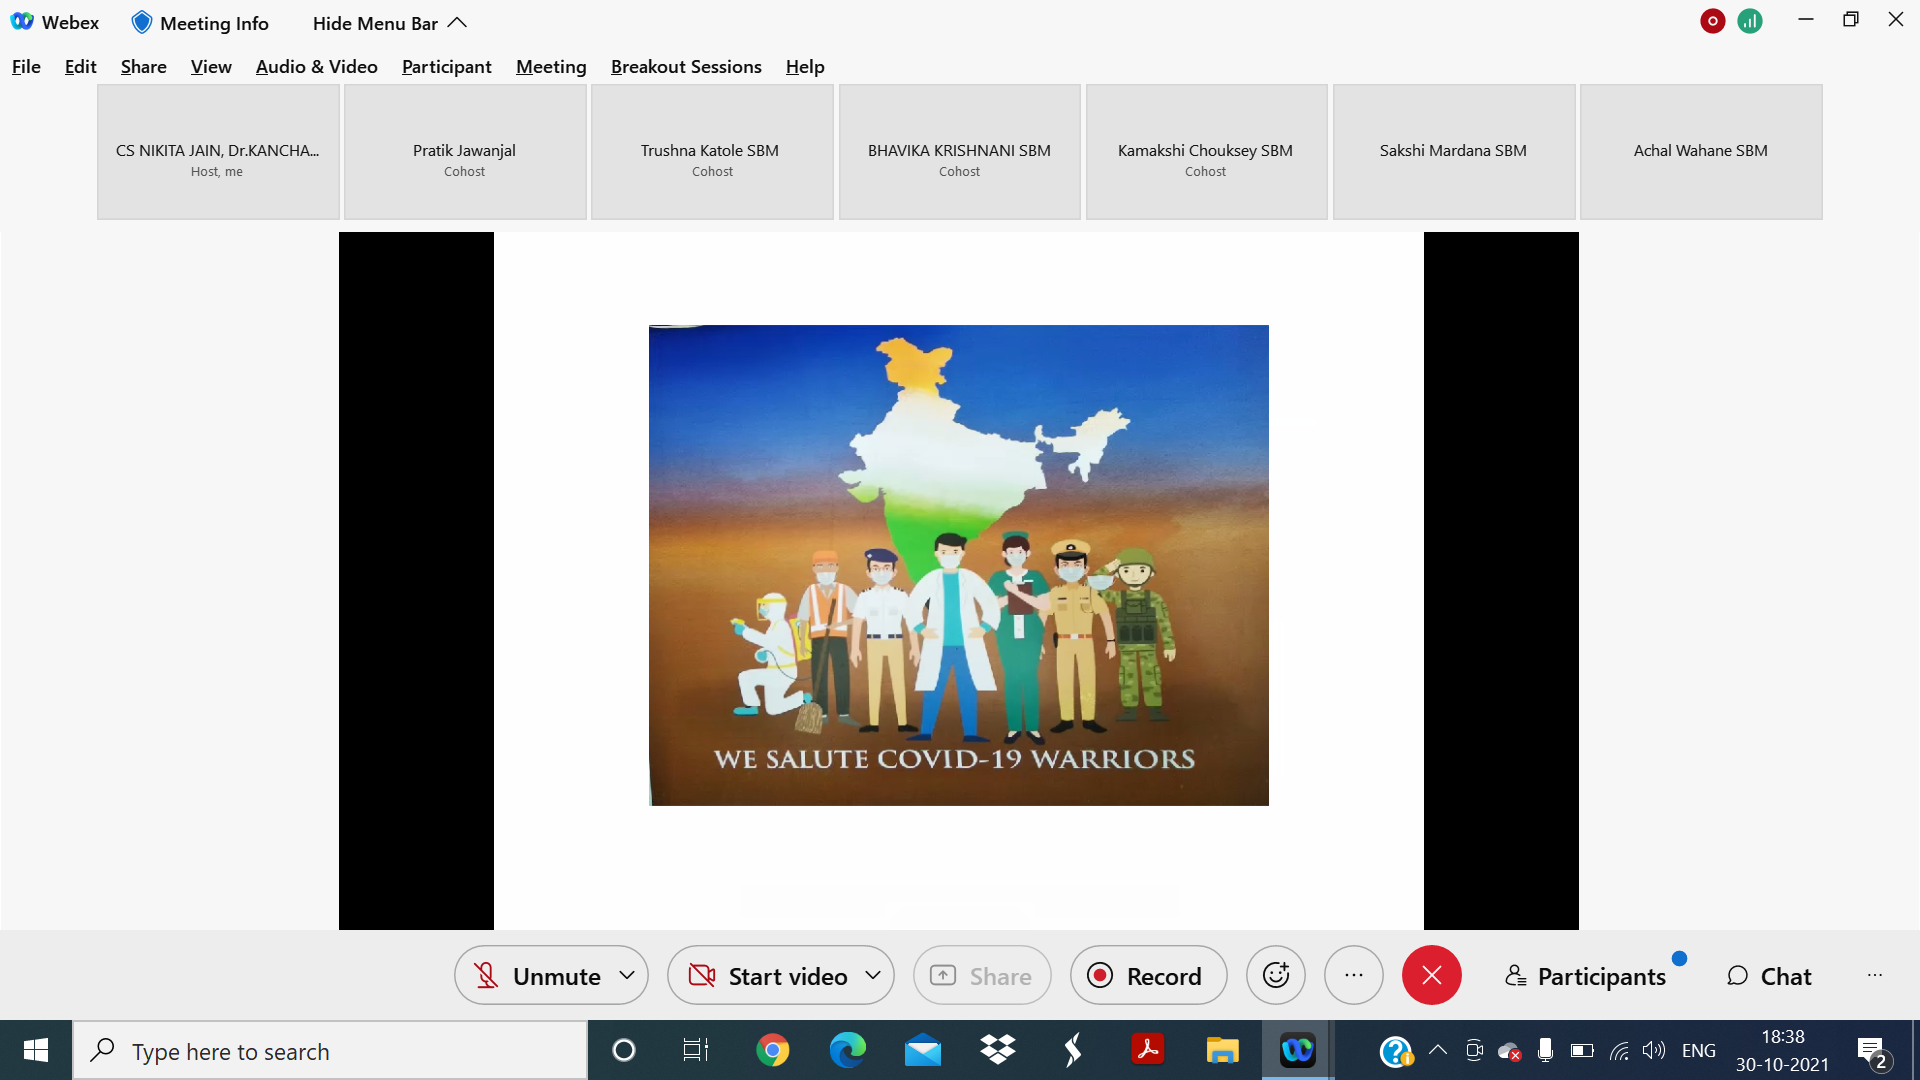Open Dropbox from taskbar
Viewport: 1920px width, 1080px height.
click(998, 1050)
